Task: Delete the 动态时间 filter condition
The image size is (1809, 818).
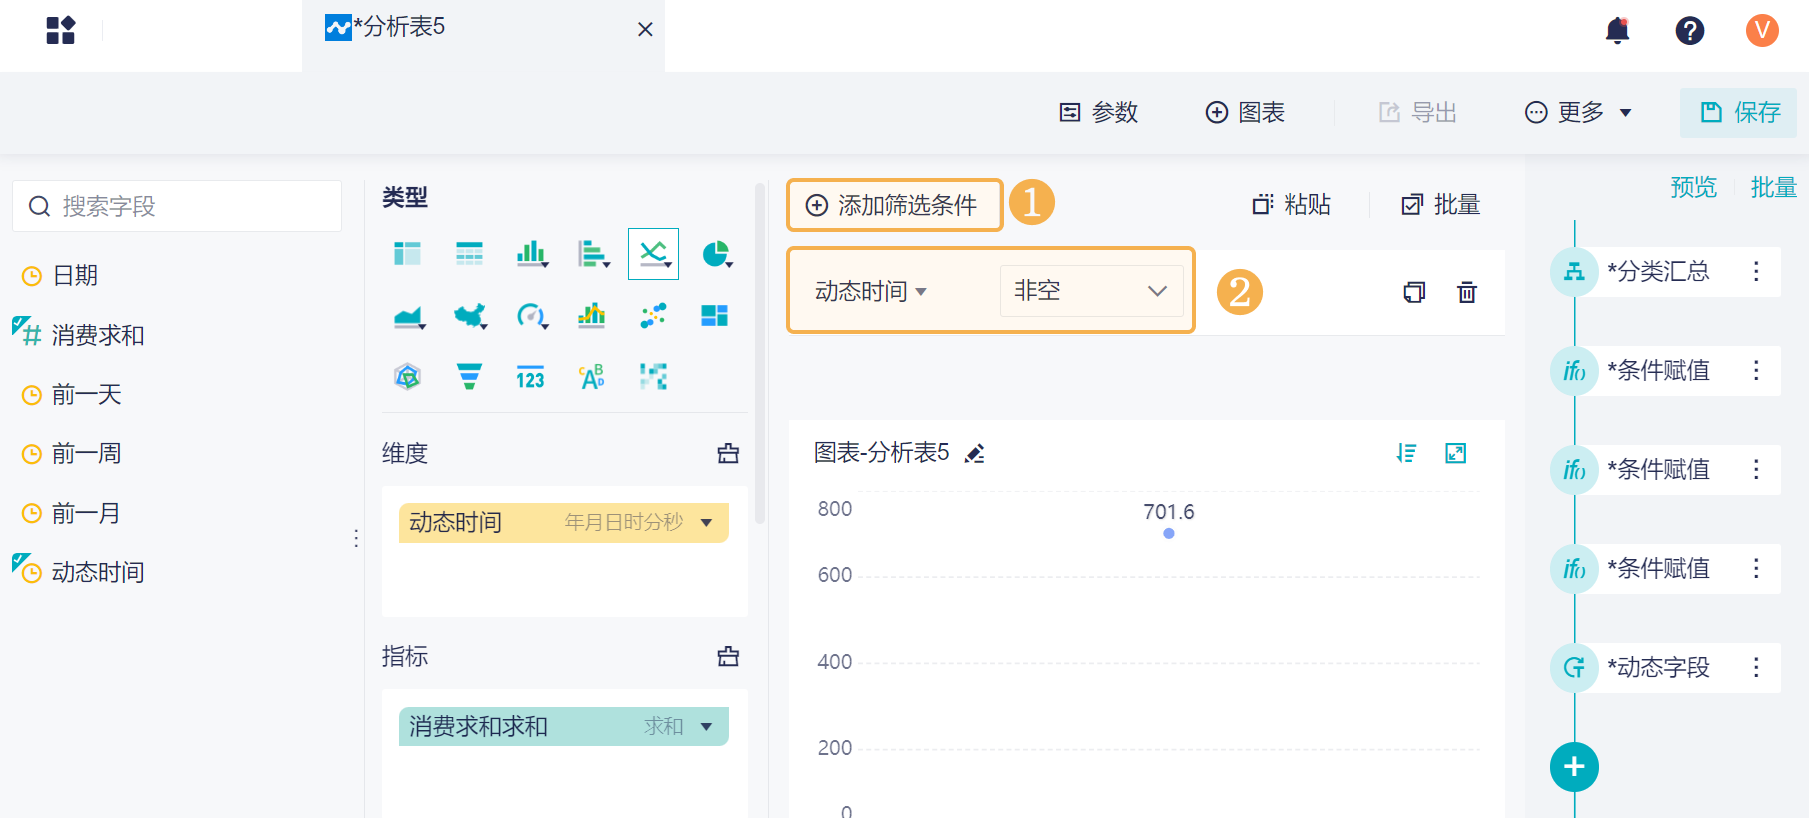Action: tap(1467, 292)
